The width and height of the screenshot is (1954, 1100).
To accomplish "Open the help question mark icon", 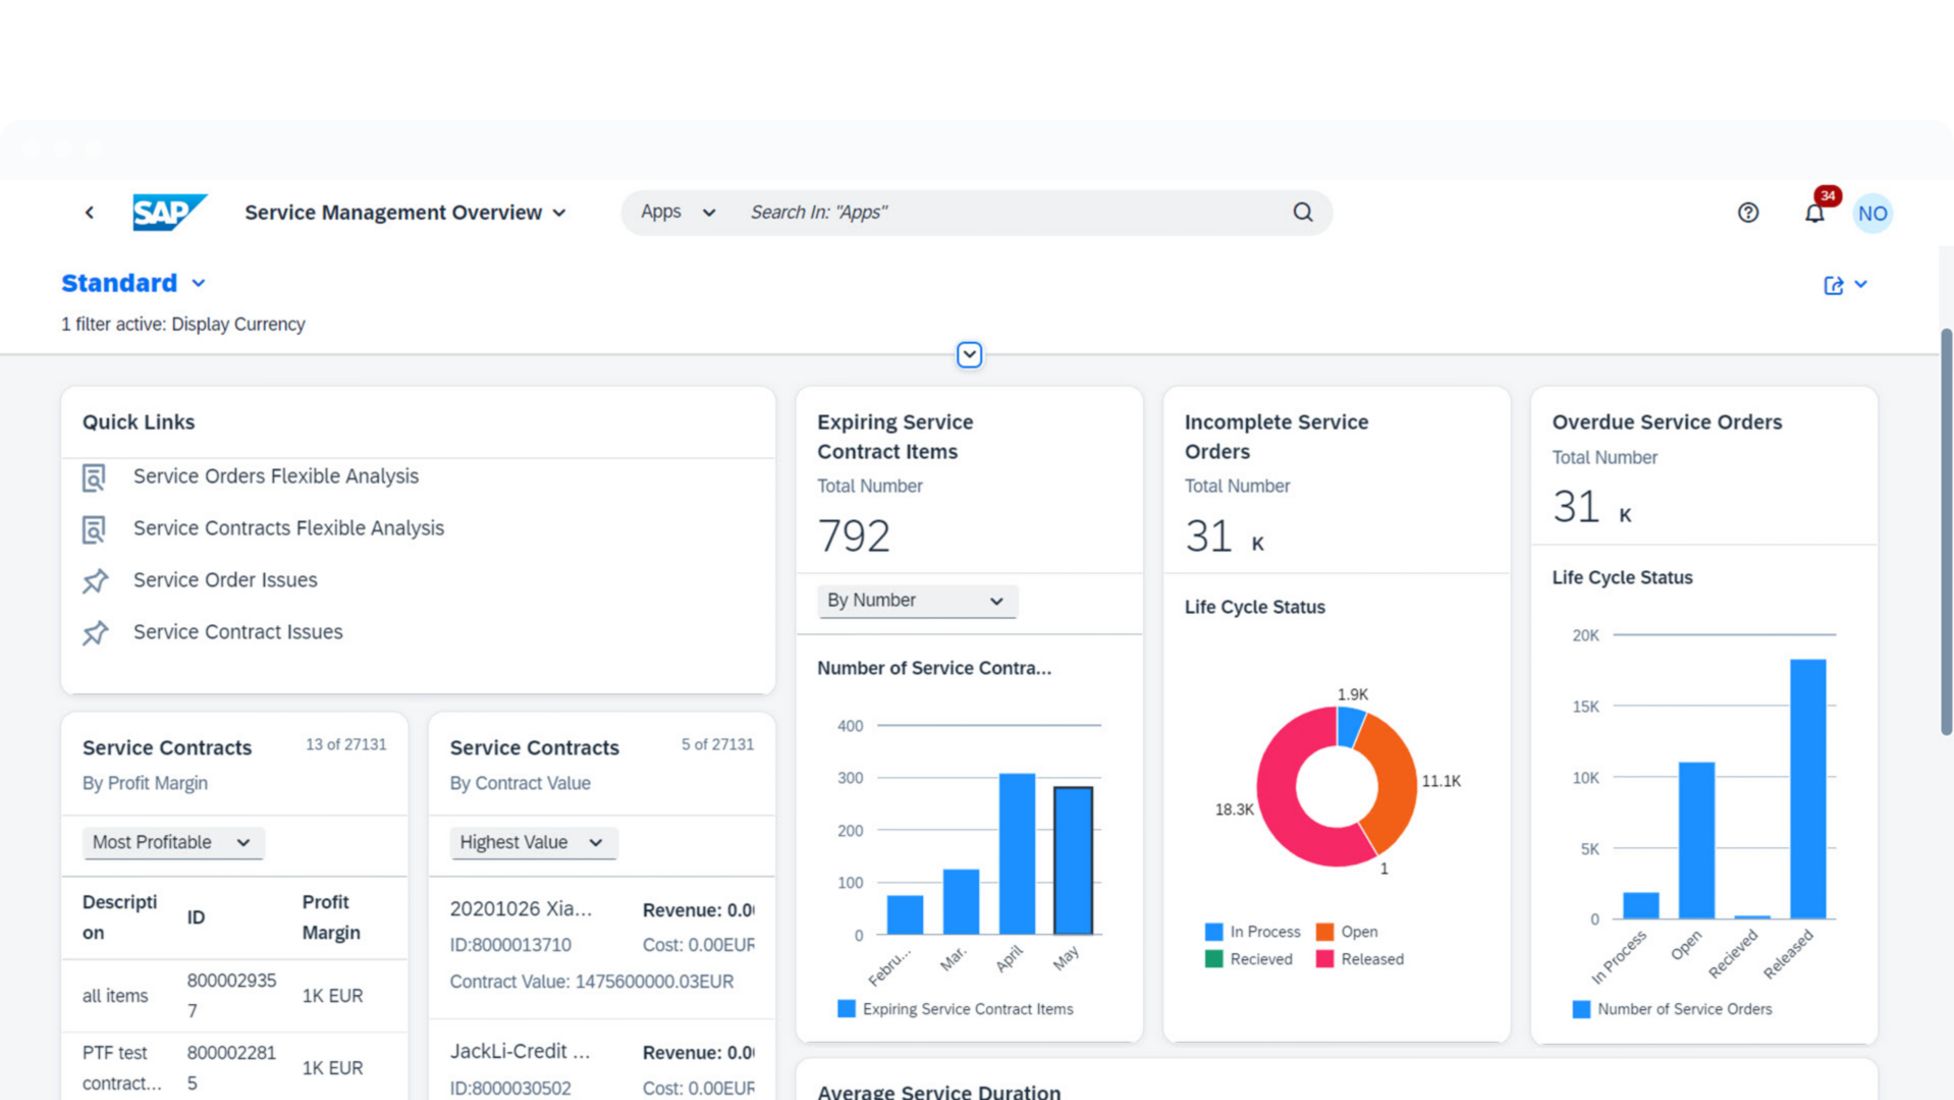I will (1747, 212).
